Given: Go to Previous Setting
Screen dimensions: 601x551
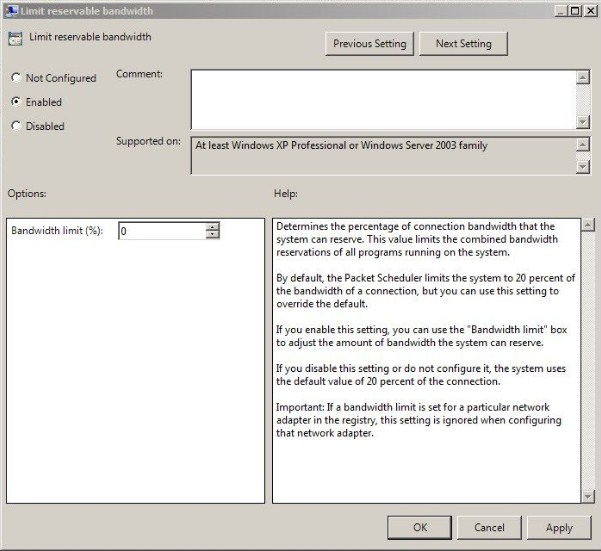Looking at the screenshot, I should (x=369, y=44).
